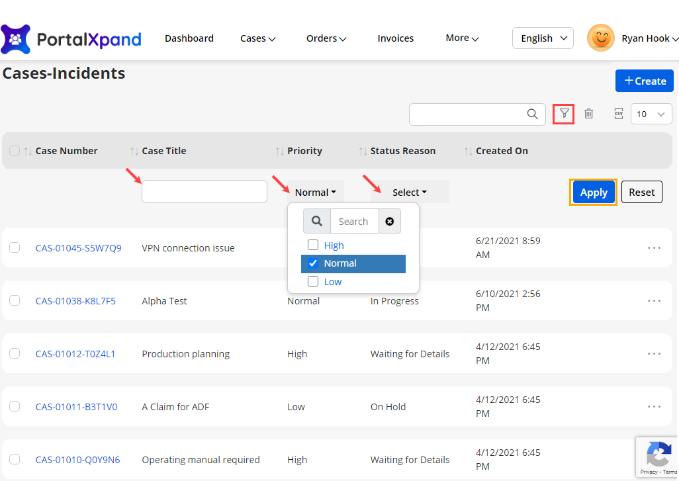Open Ryan Hook's profile avatar
The image size is (679, 481).
coord(600,38)
